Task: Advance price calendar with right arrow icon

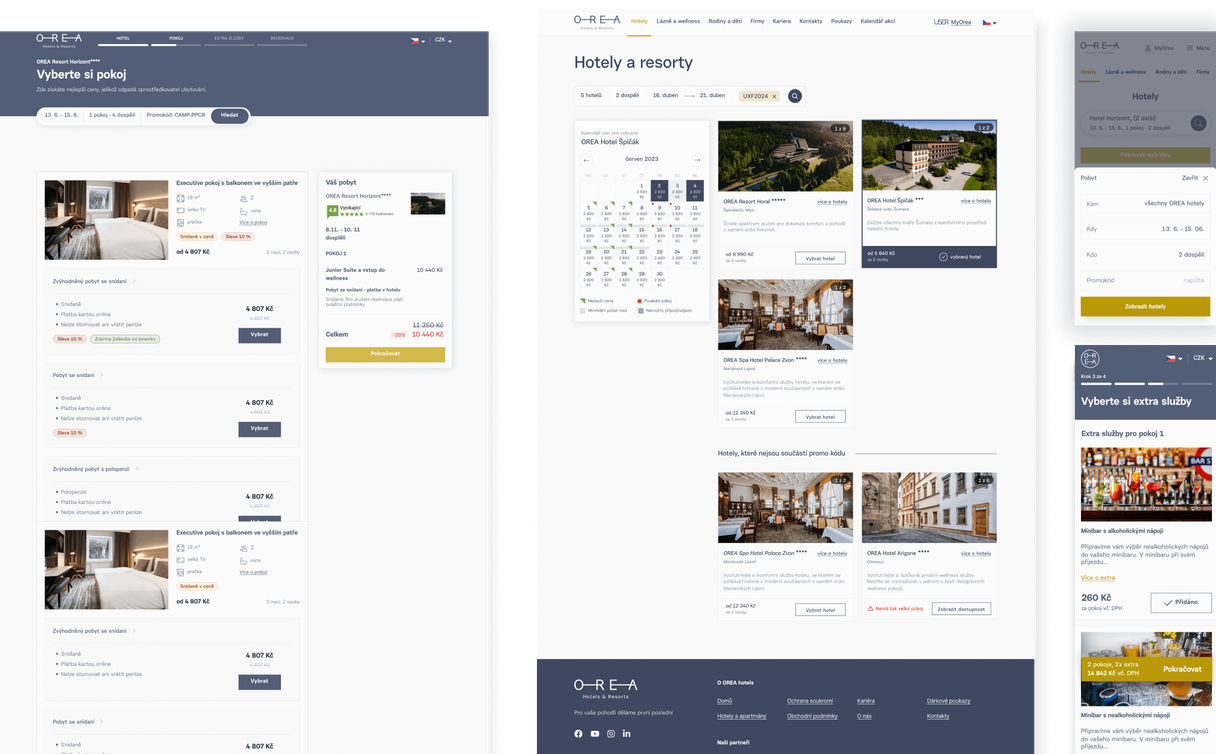Action: (x=698, y=159)
